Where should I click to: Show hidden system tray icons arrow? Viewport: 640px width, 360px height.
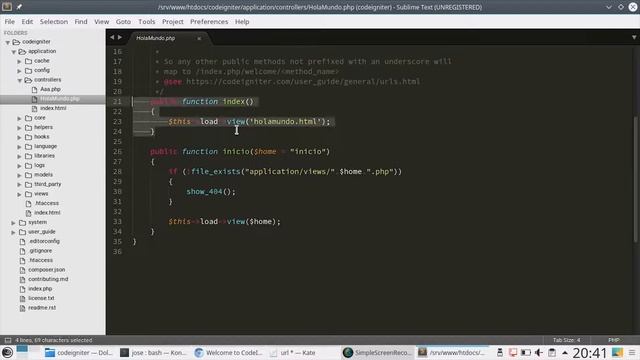click(564, 353)
